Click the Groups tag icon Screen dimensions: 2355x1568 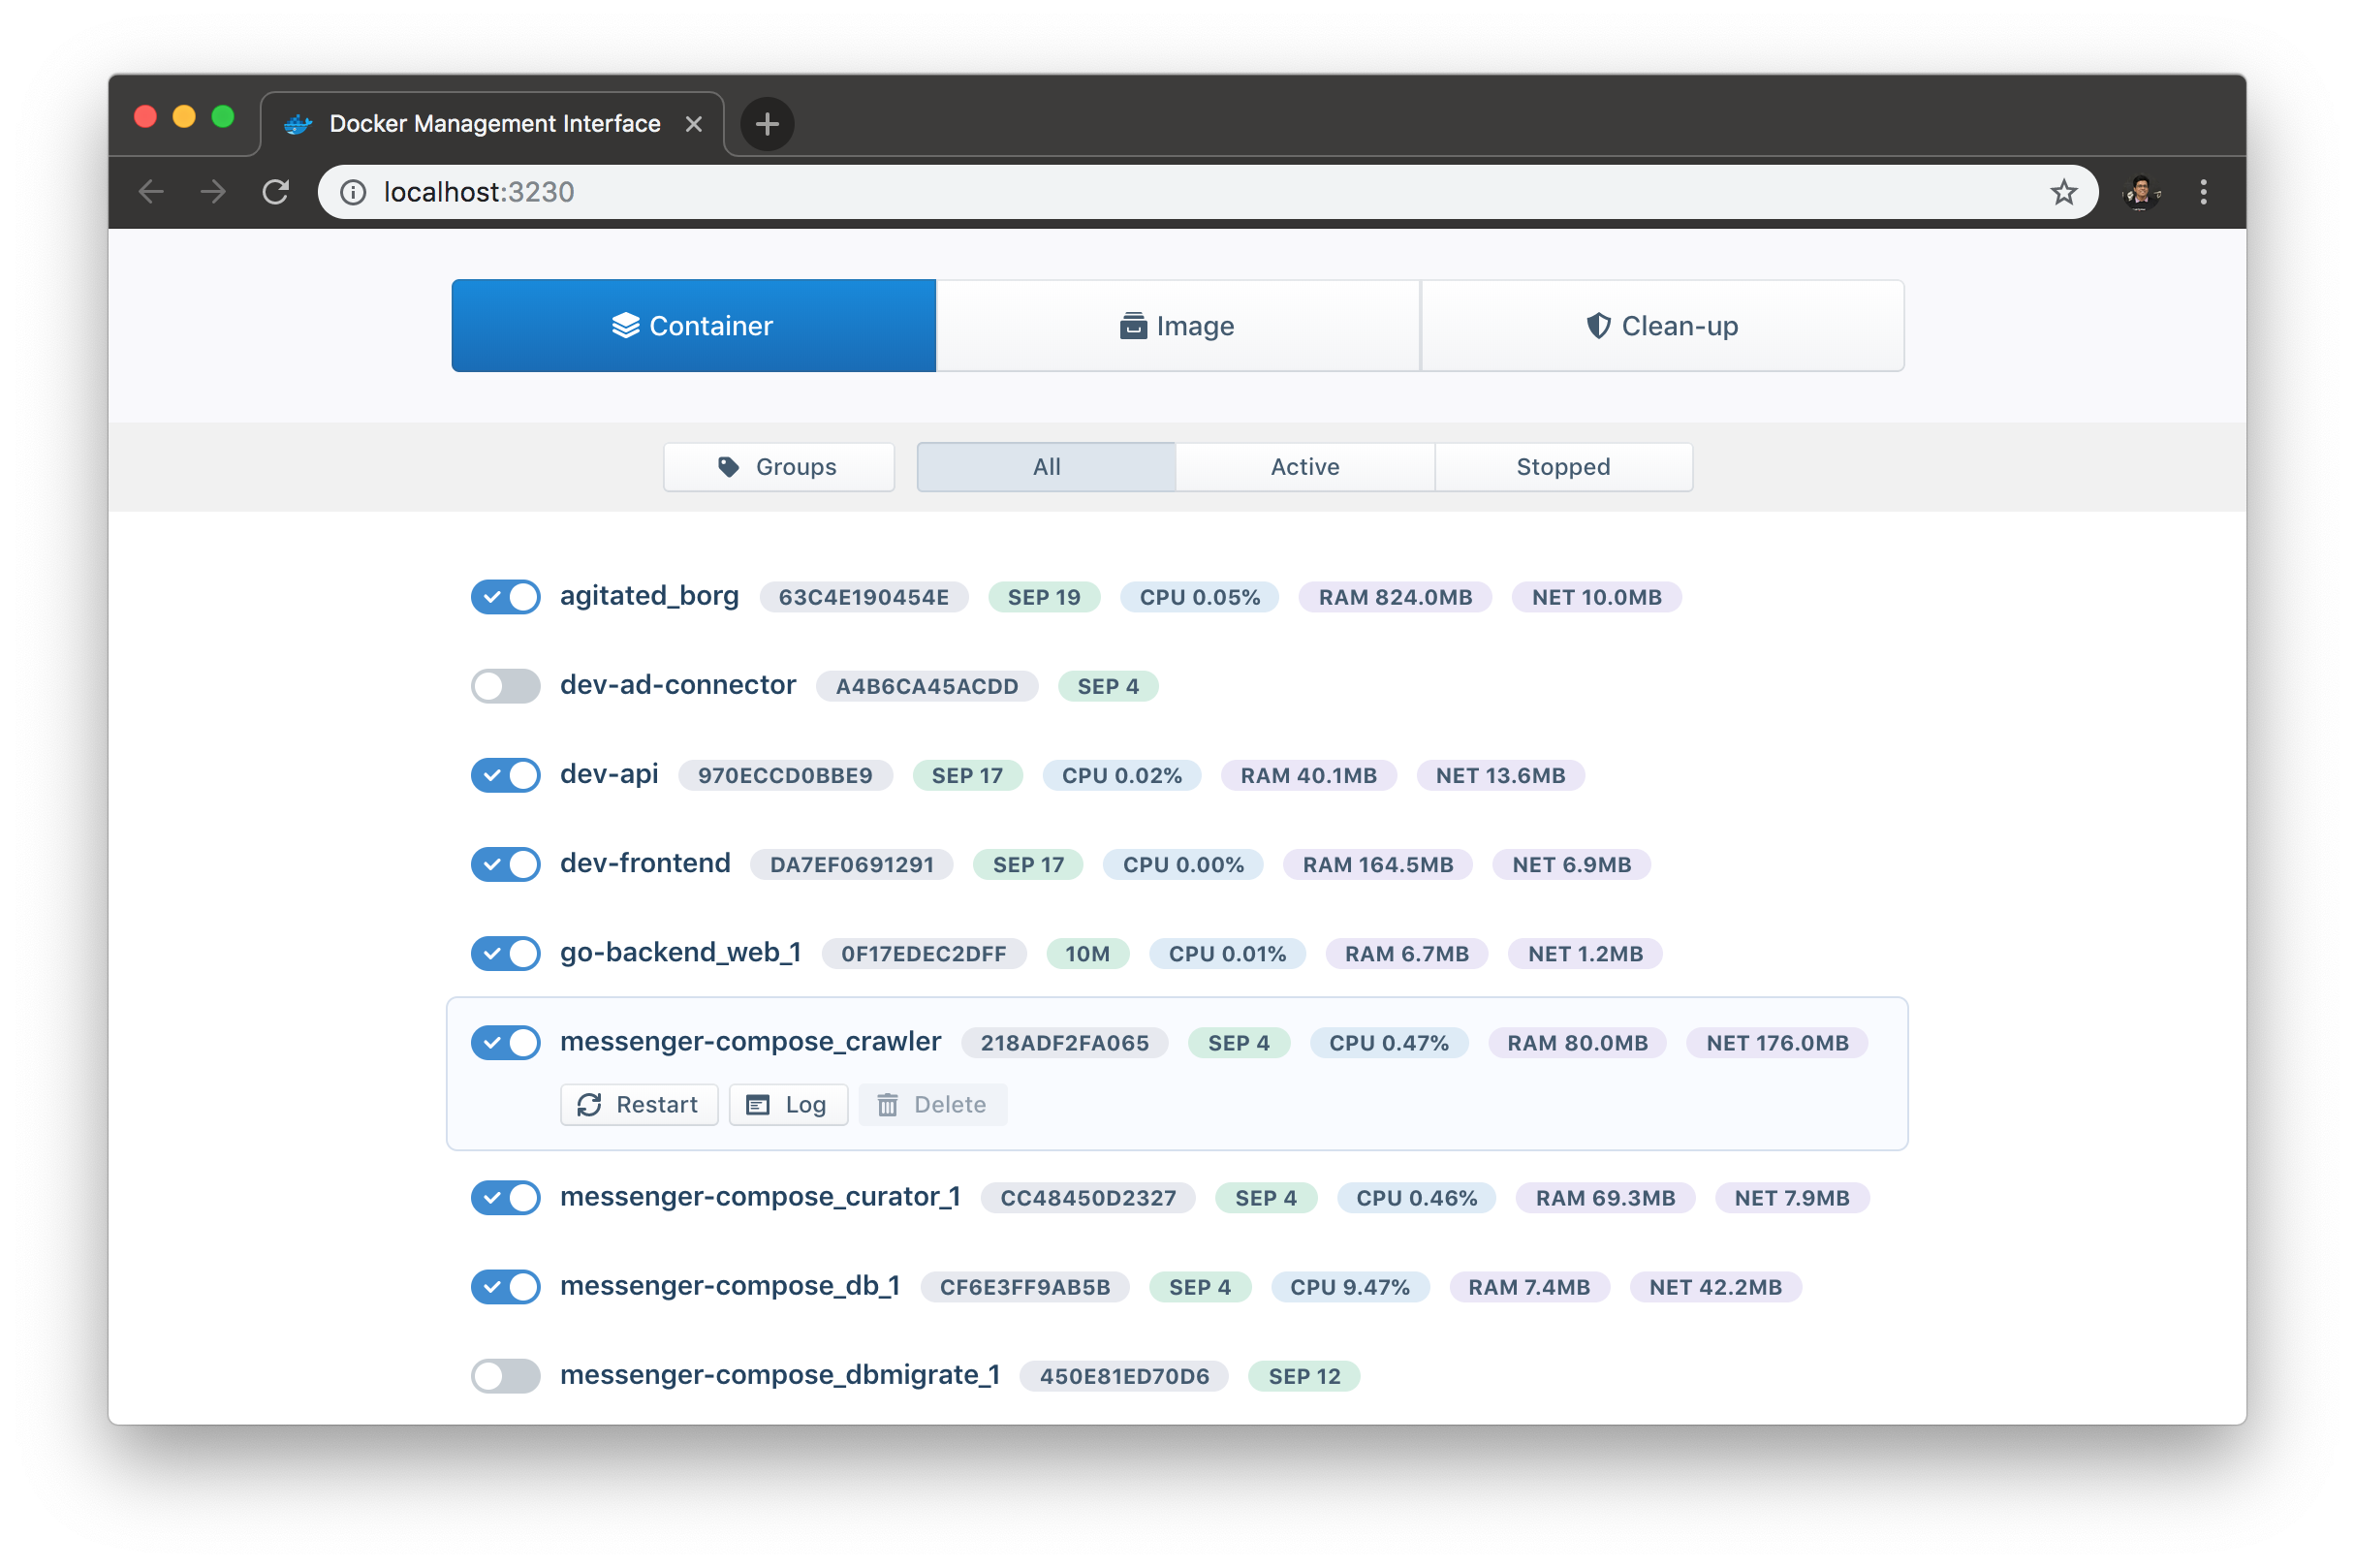[x=728, y=467]
